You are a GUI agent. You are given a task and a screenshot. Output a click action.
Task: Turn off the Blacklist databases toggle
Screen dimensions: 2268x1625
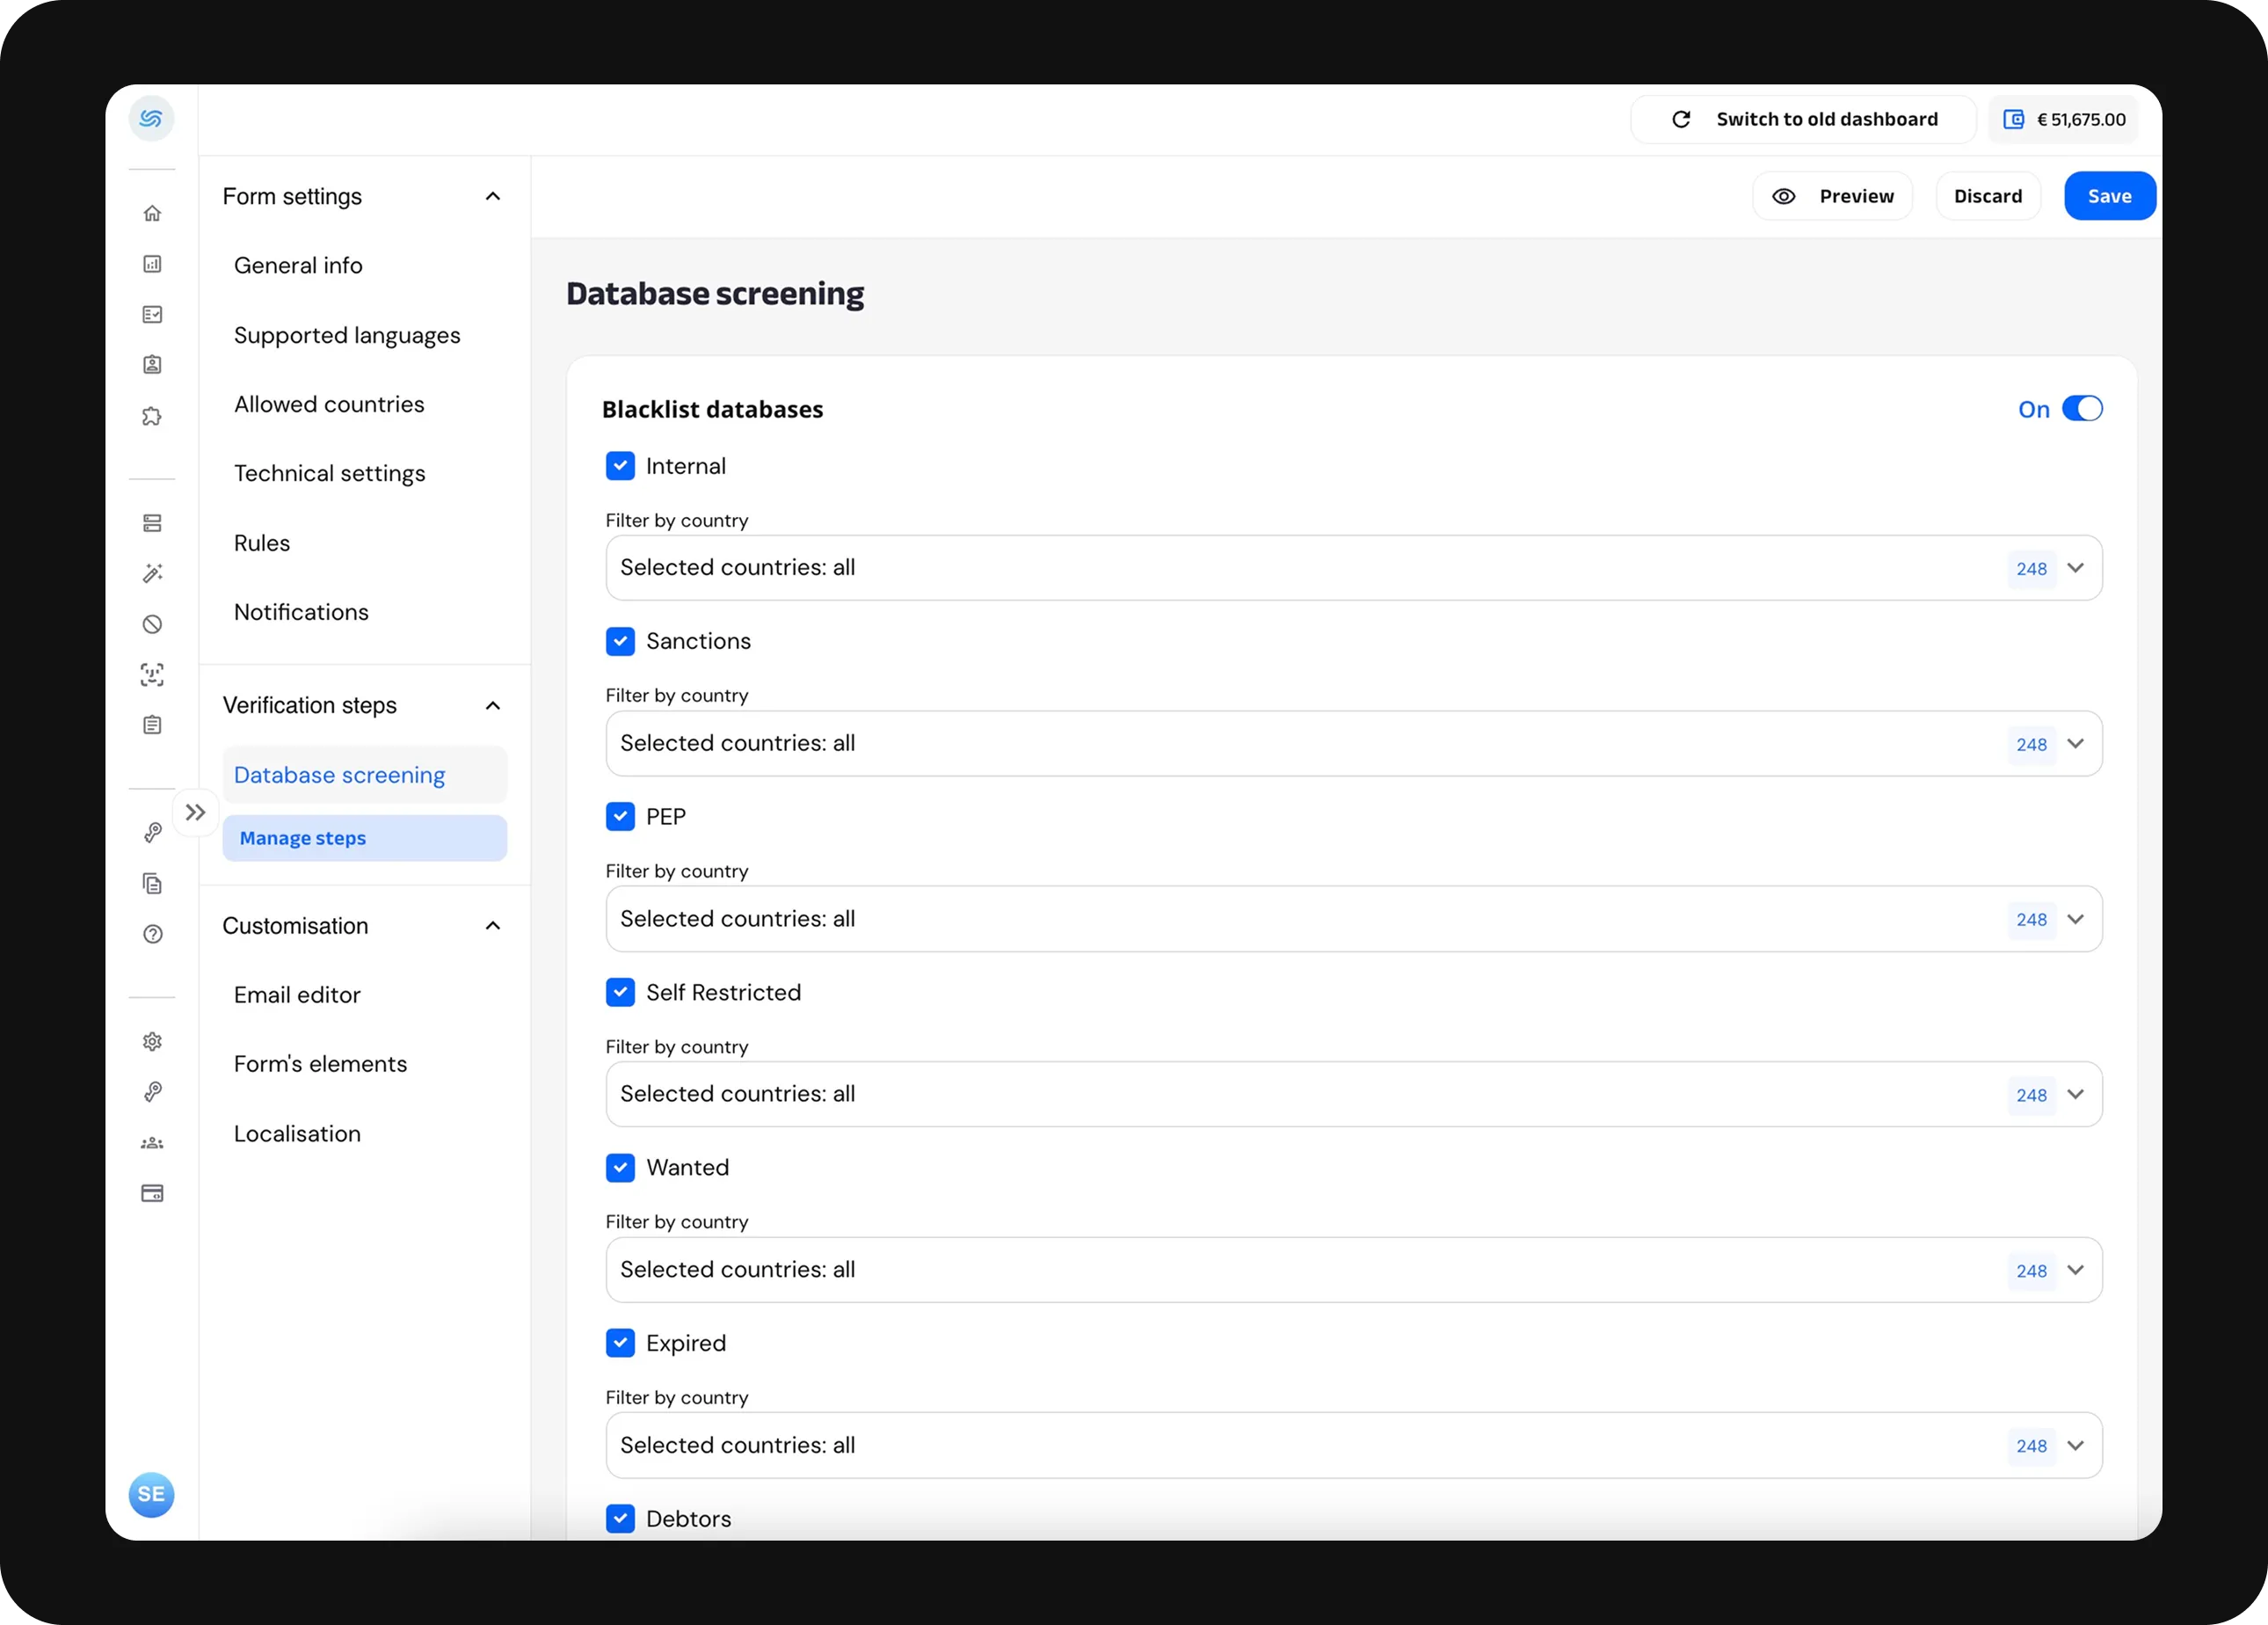2082,409
